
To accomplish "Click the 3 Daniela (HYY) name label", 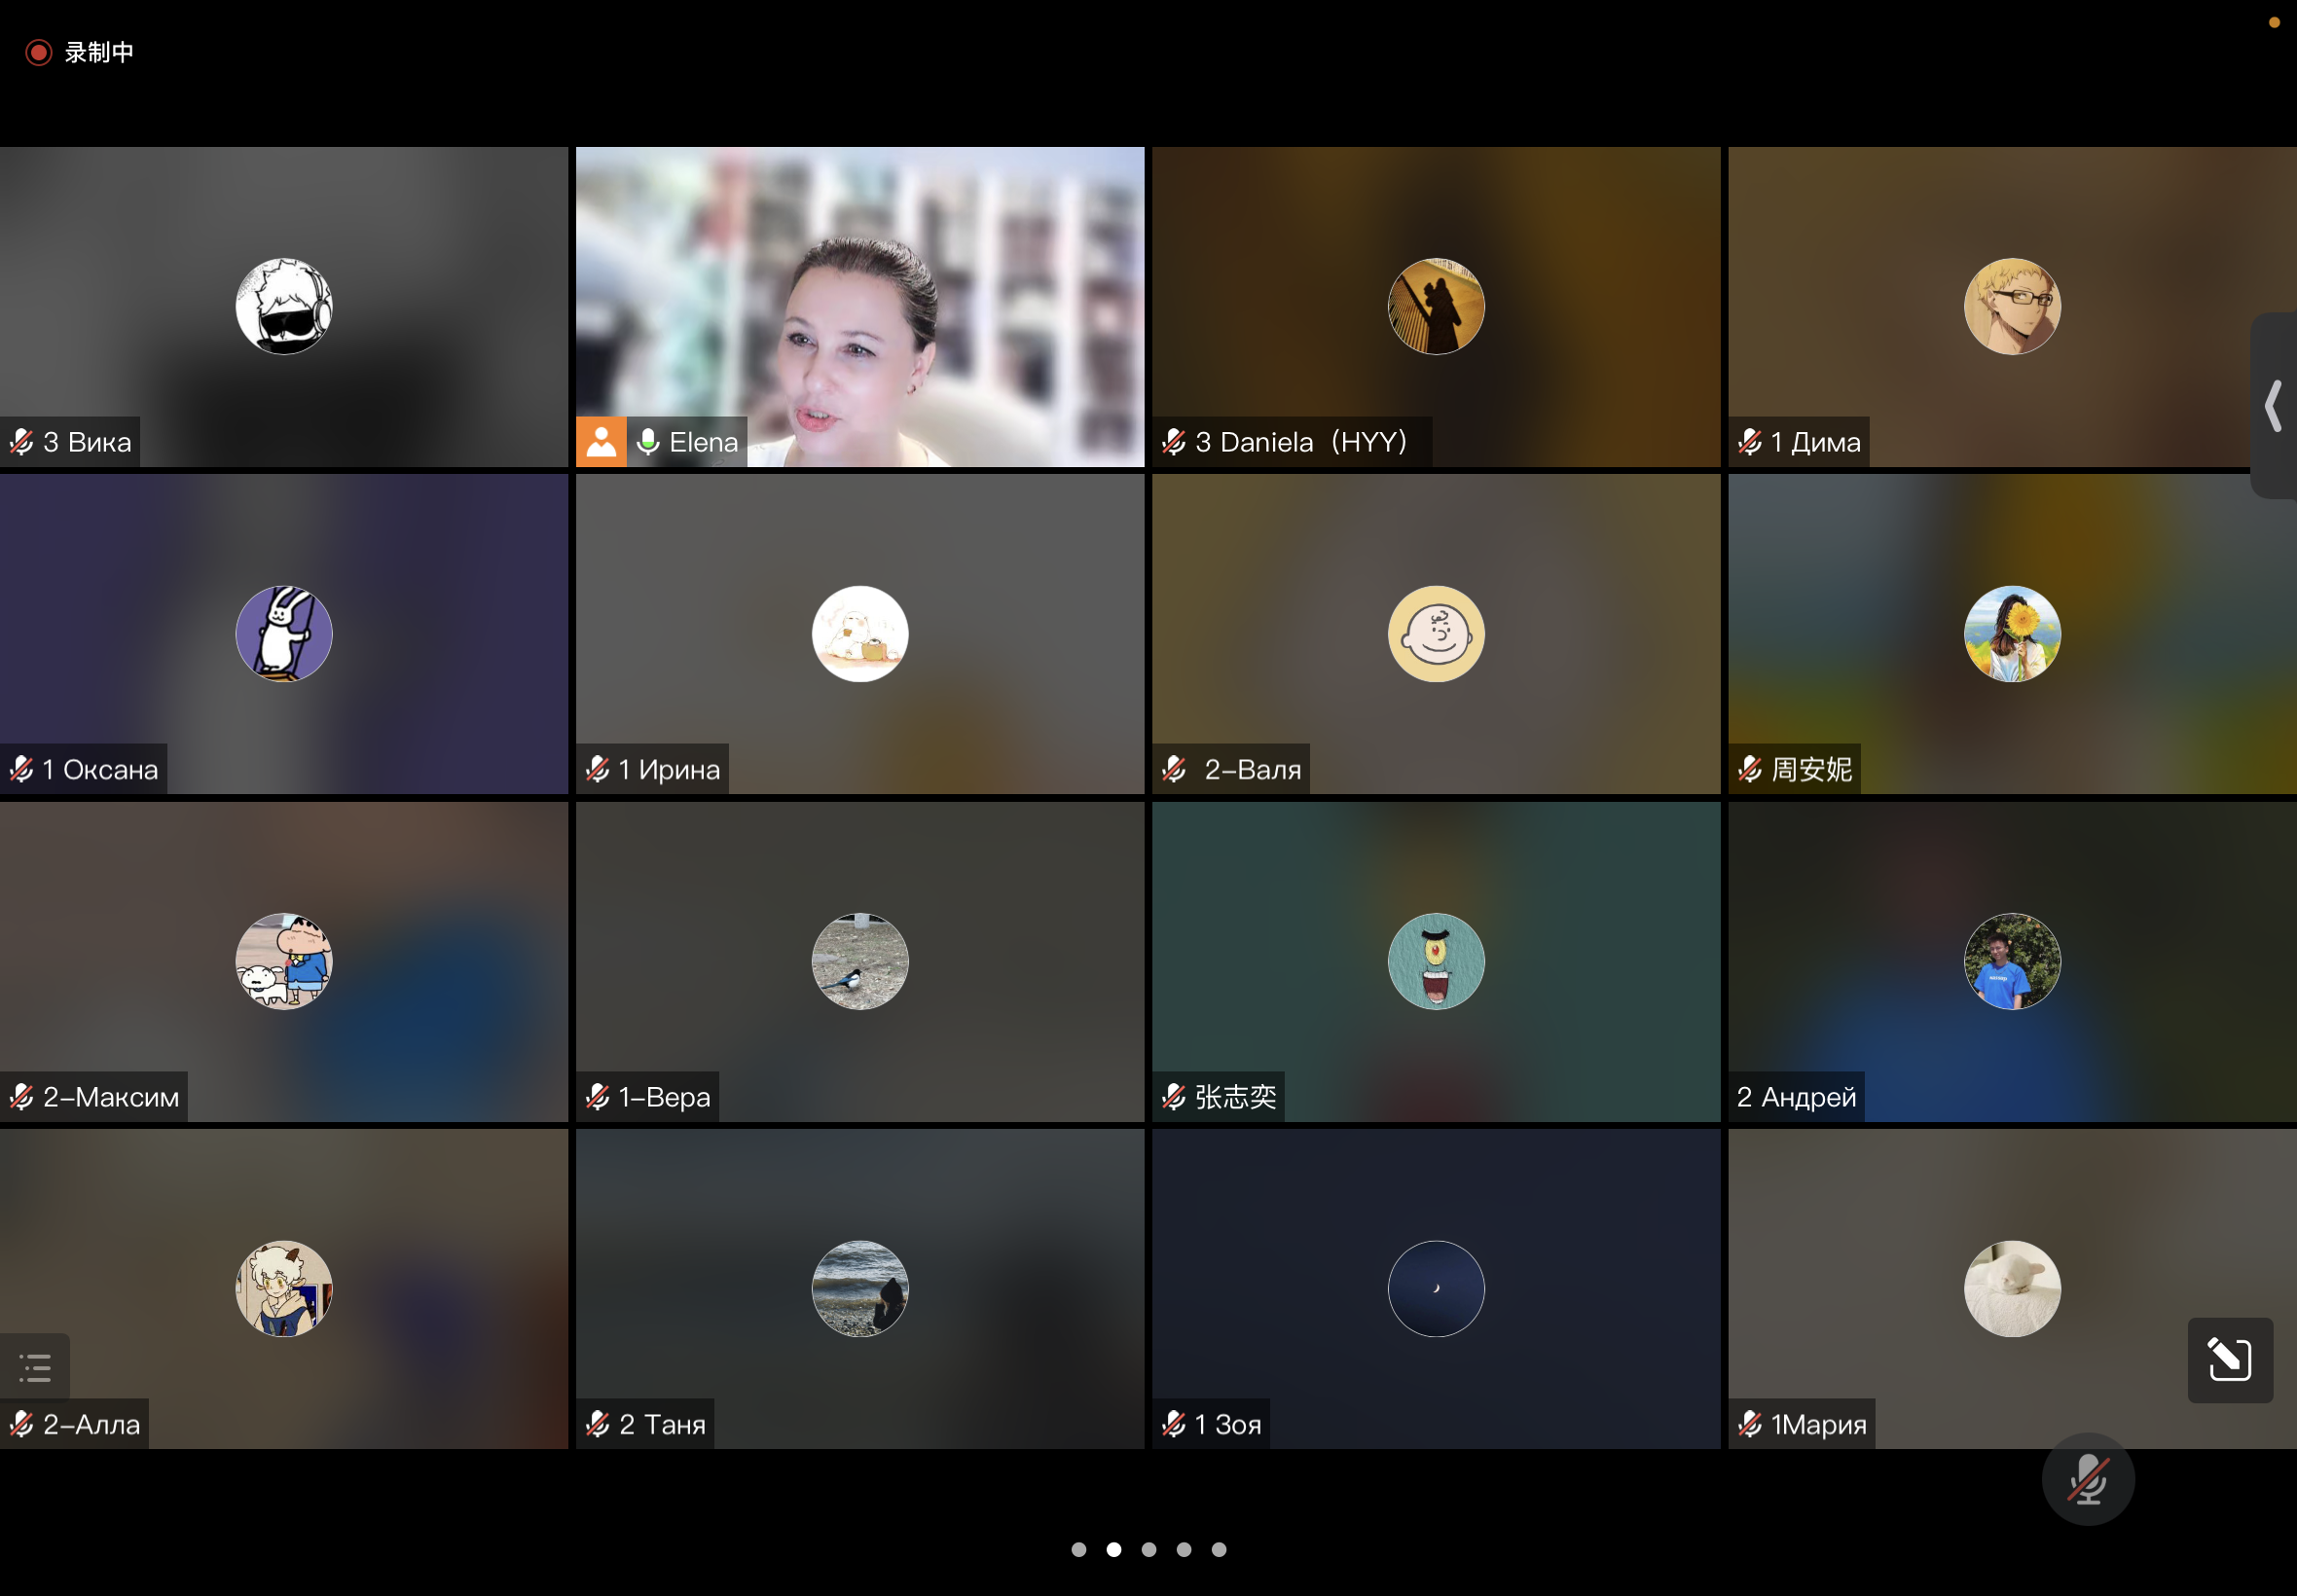I will click(1300, 441).
